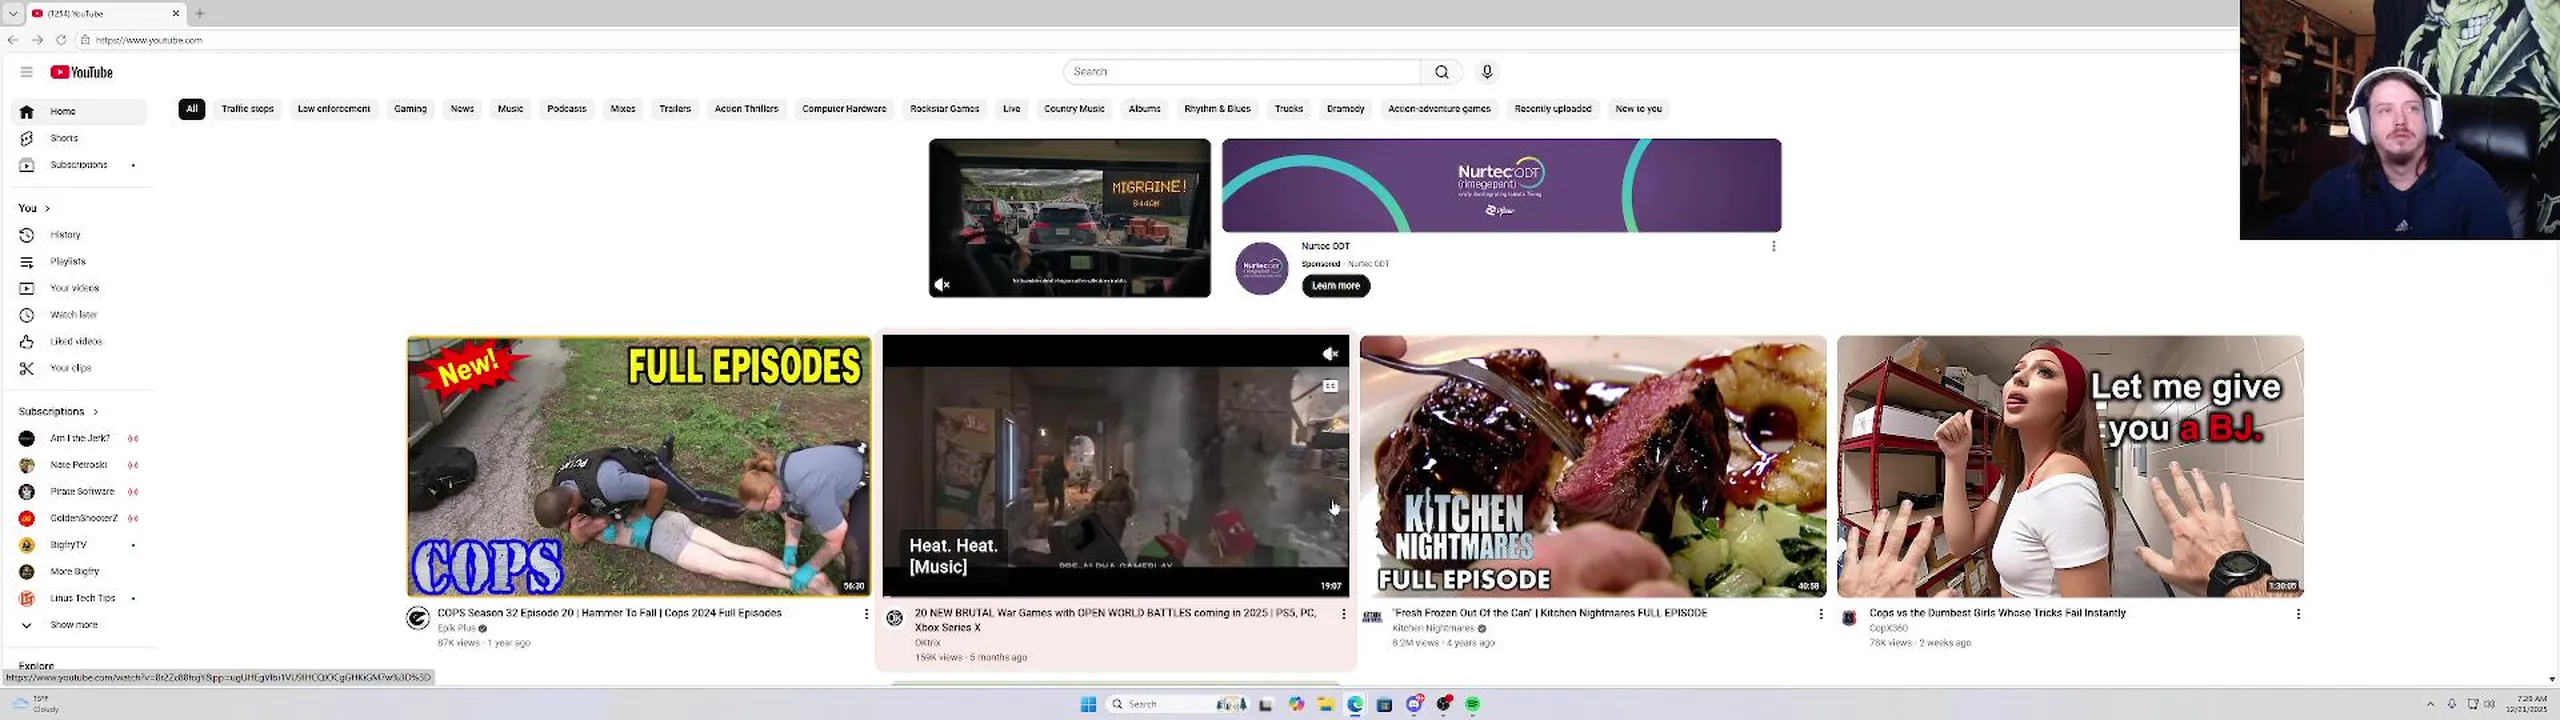
Task: Start voice search with microphone
Action: [1487, 72]
